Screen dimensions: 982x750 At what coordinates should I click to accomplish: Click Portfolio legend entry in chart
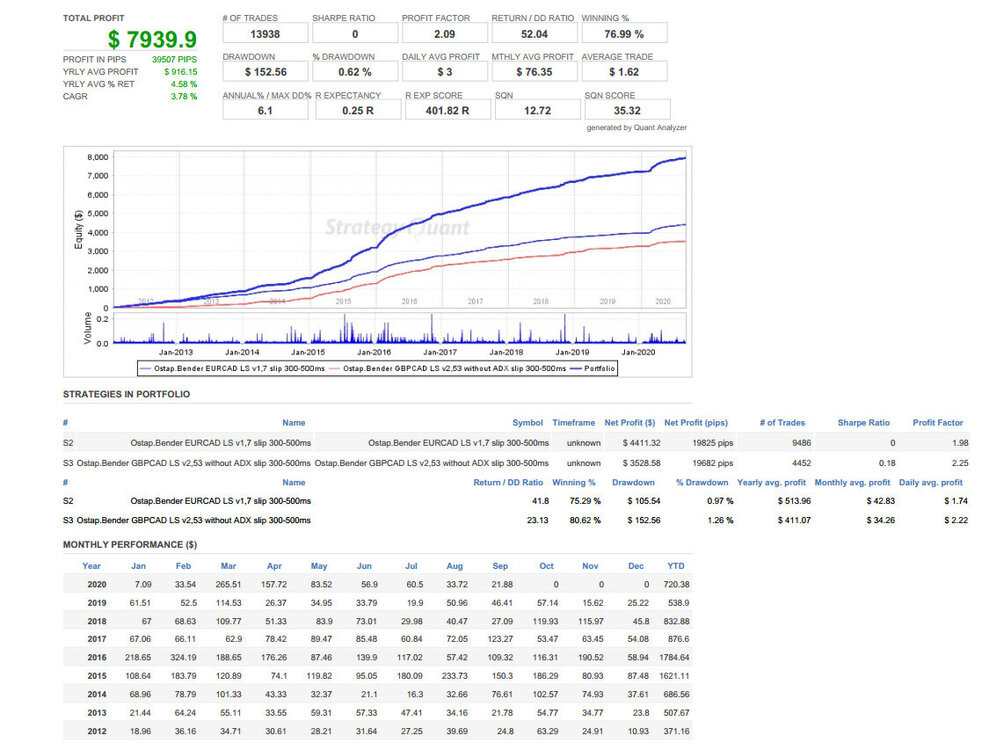click(x=593, y=369)
